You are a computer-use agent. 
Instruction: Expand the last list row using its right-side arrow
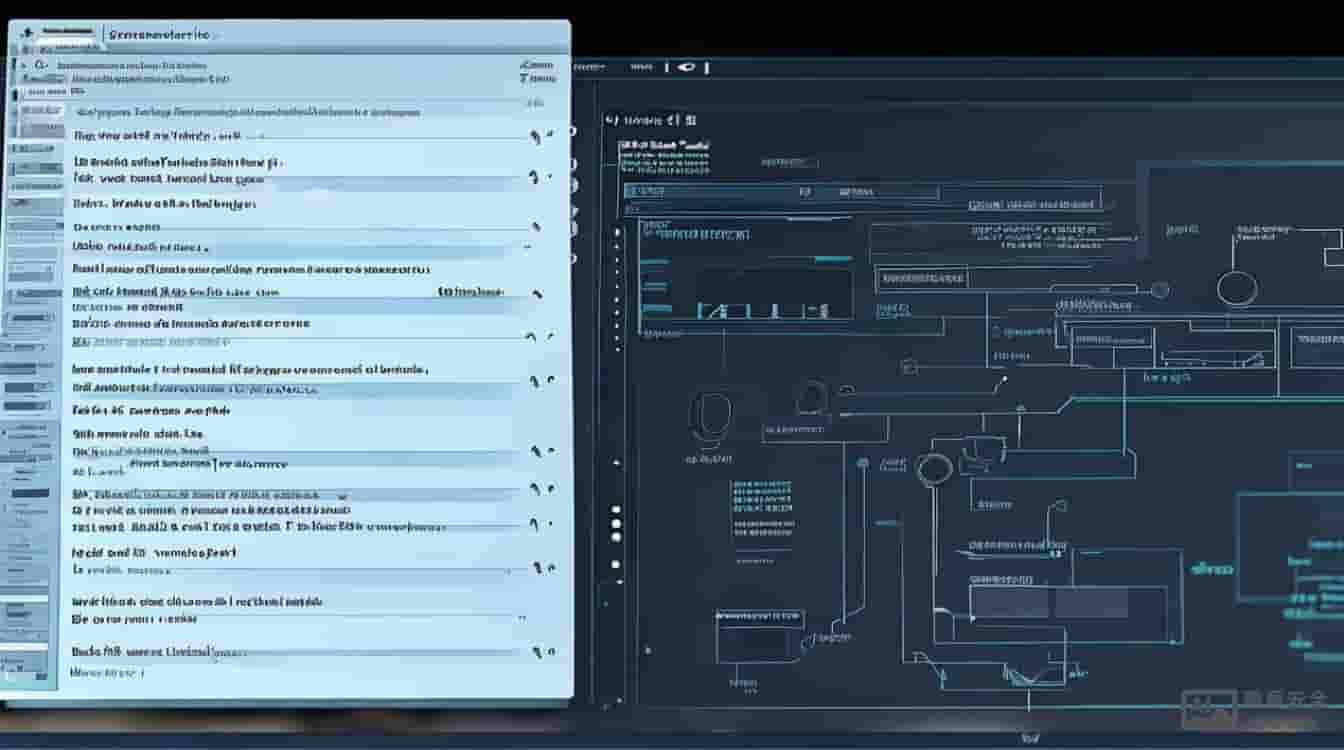541,652
